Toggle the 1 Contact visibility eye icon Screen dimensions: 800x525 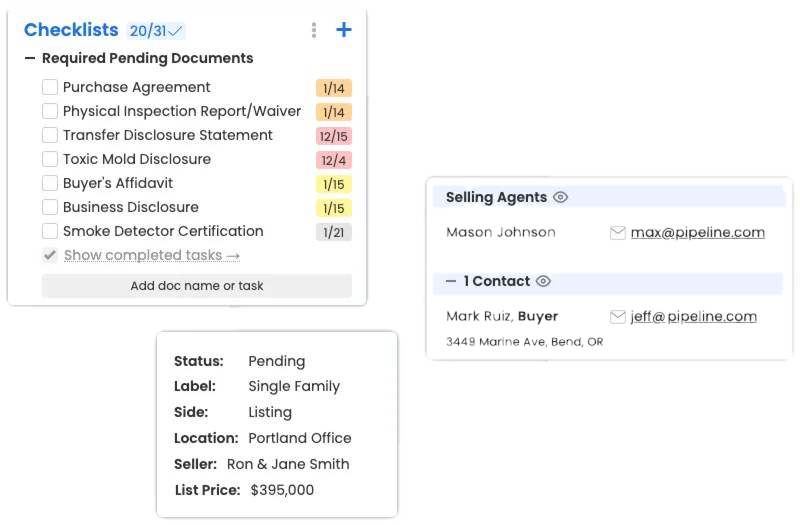point(543,281)
